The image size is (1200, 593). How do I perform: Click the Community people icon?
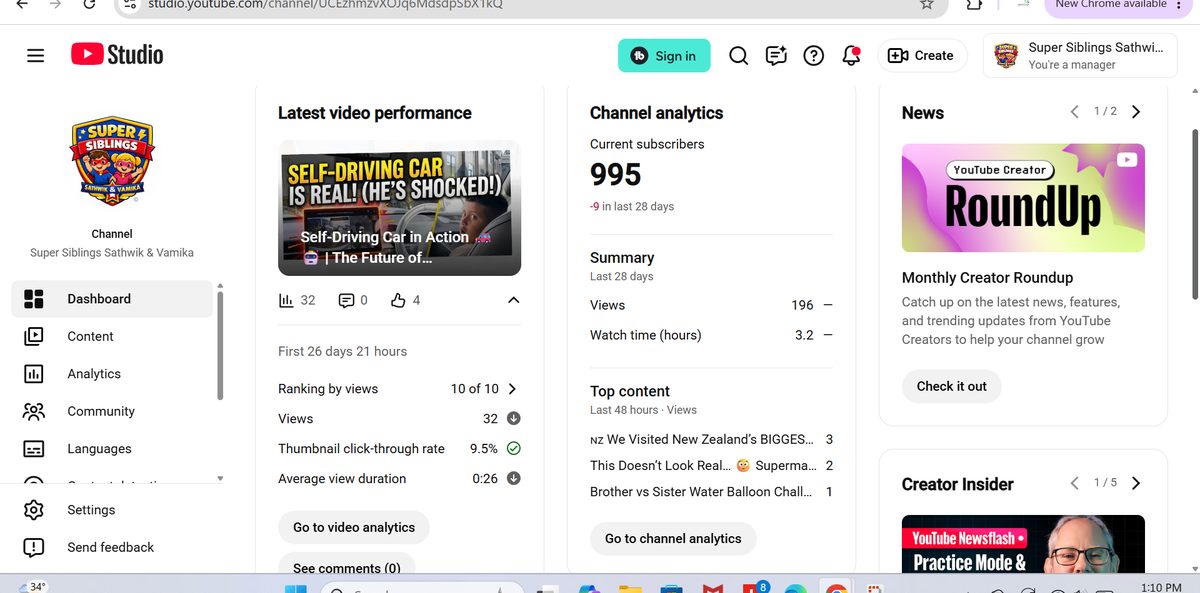pos(33,411)
